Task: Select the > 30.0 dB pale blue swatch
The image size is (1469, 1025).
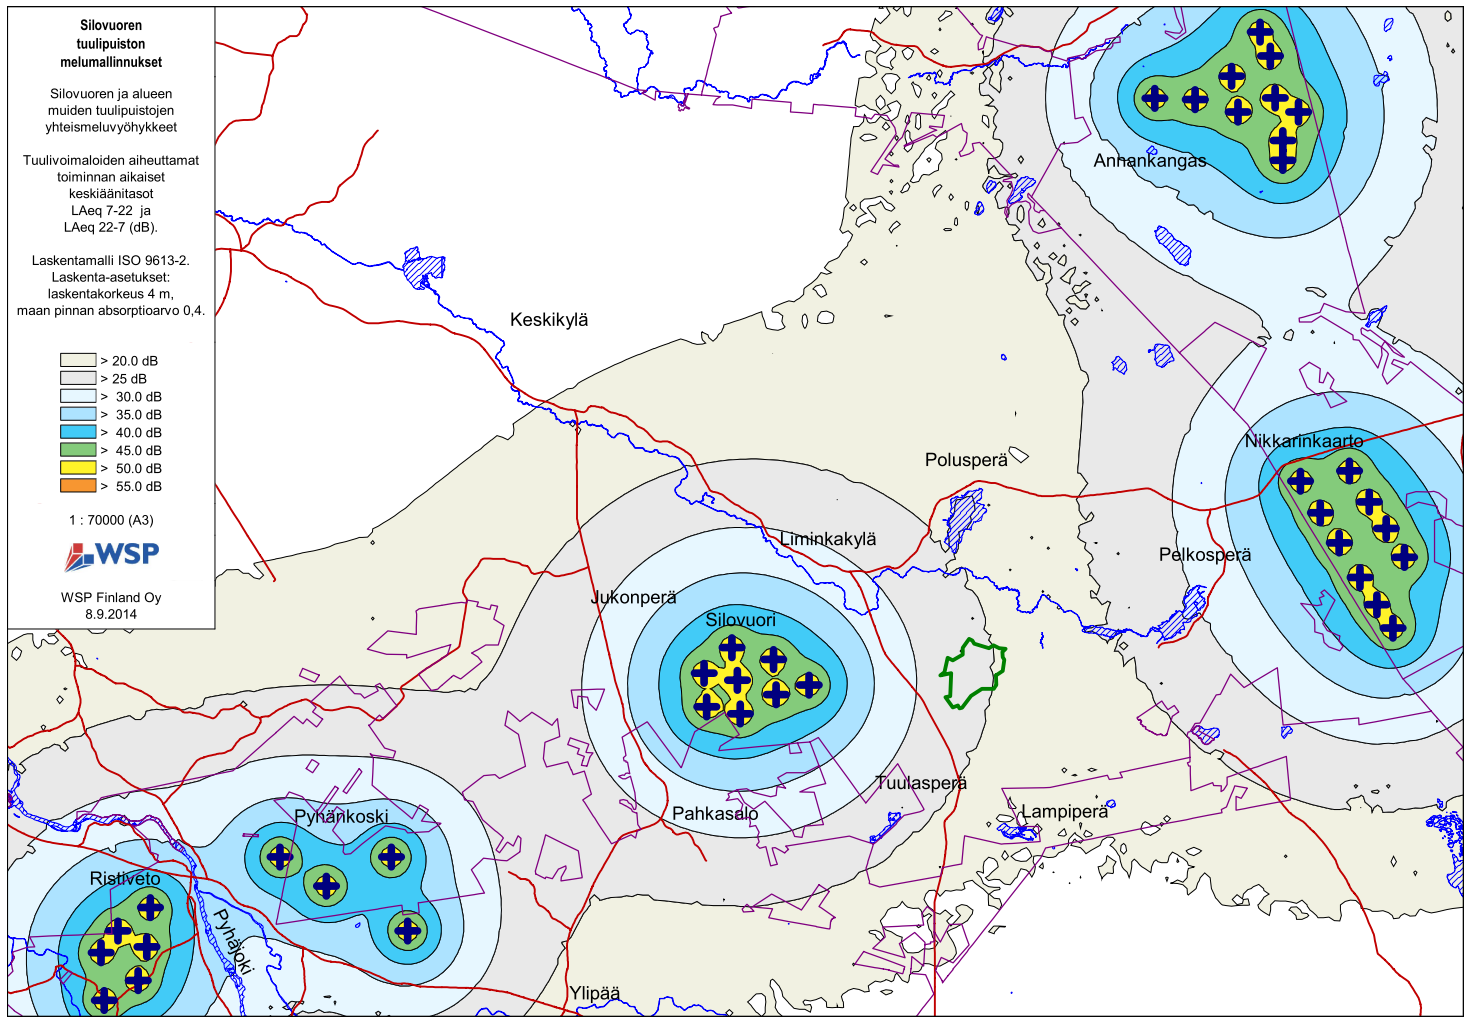Action: 78,396
